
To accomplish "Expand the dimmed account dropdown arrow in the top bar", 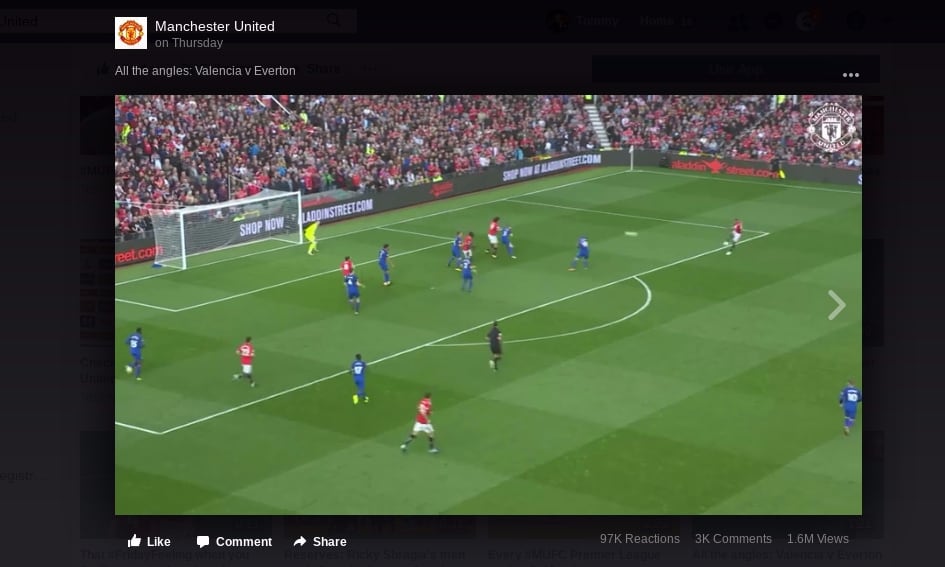I will (x=886, y=20).
